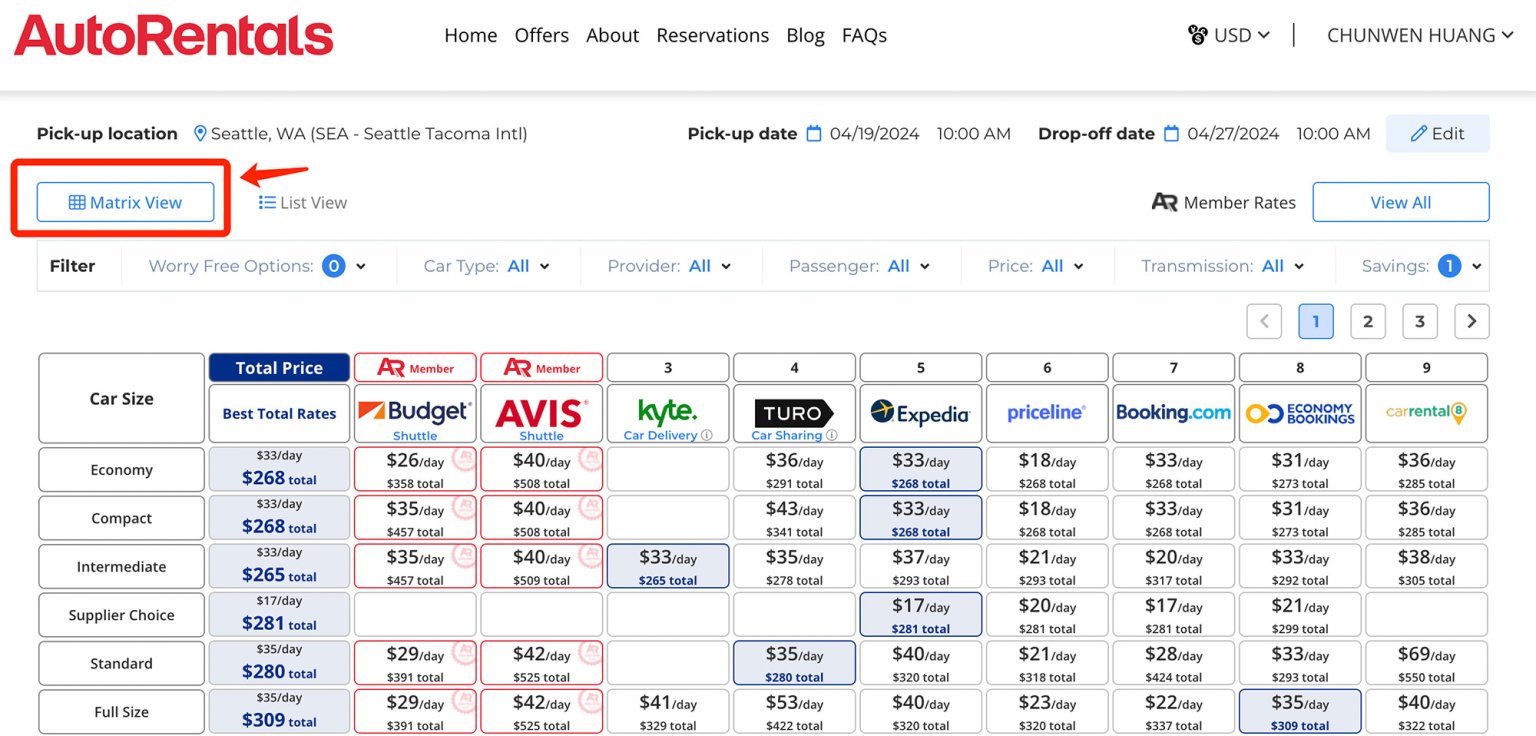Click the Budget provider logo
1536x736 pixels.
415,411
